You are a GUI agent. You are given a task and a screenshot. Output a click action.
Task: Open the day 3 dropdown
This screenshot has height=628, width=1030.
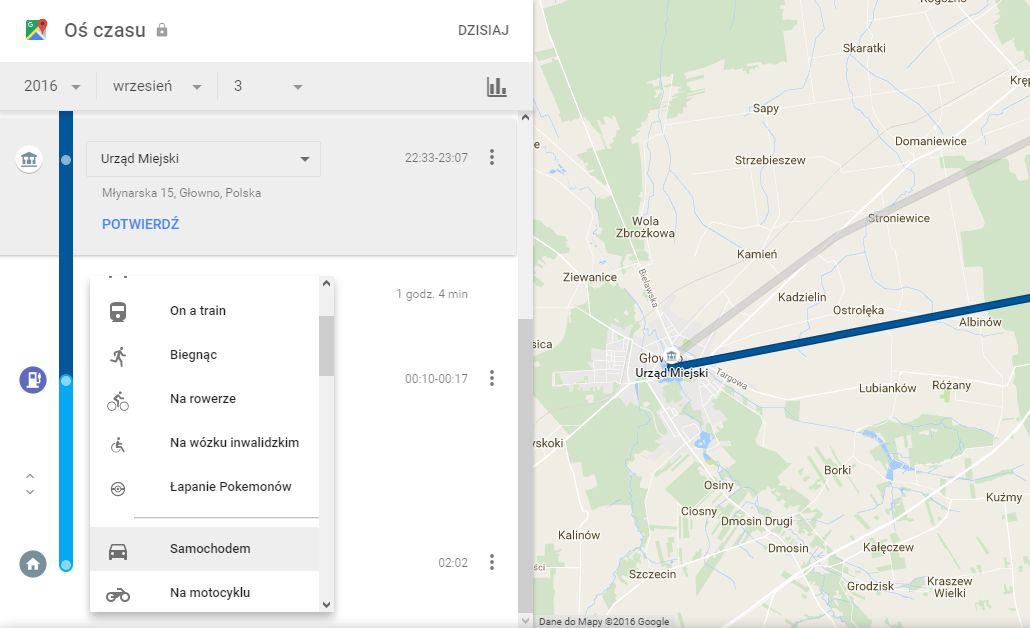pyautogui.click(x=267, y=86)
